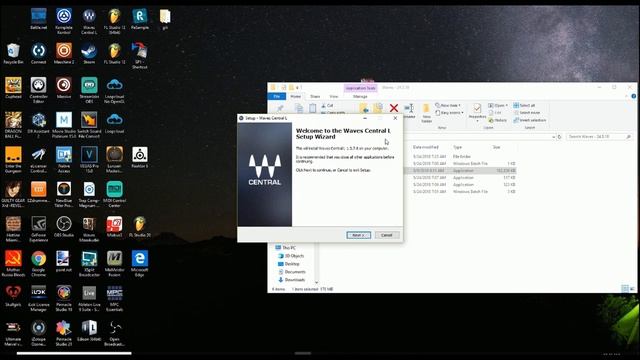
Task: Click Invert selection in Explorer ribbon
Action: 530,120
